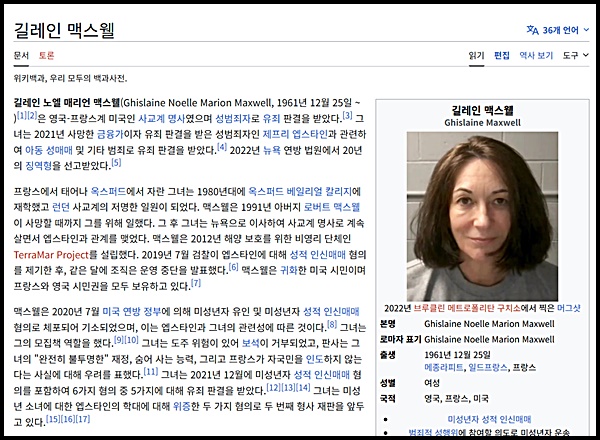Open the 로버트 맥스웰 link
This screenshot has height=440, width=600.
331,207
